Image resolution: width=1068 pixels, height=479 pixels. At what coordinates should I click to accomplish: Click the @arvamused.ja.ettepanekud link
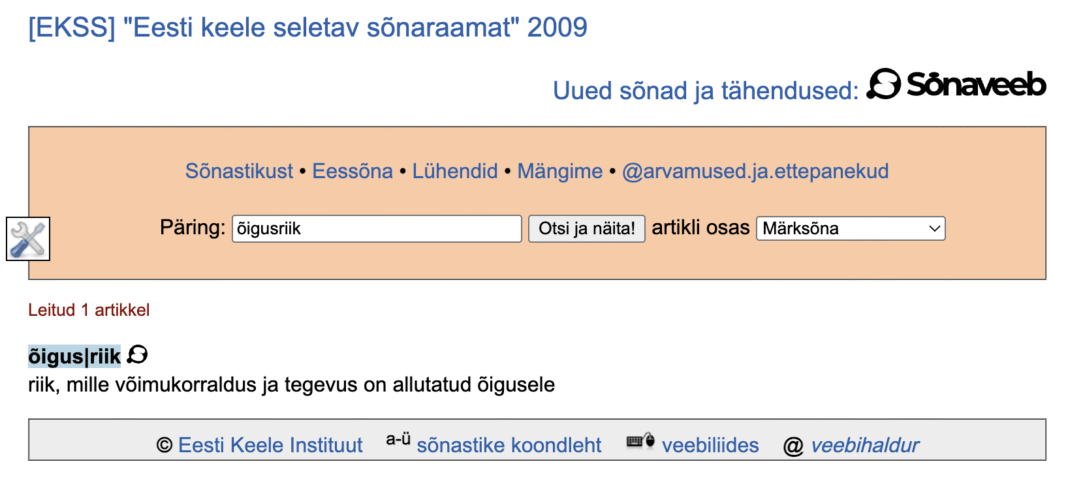755,171
